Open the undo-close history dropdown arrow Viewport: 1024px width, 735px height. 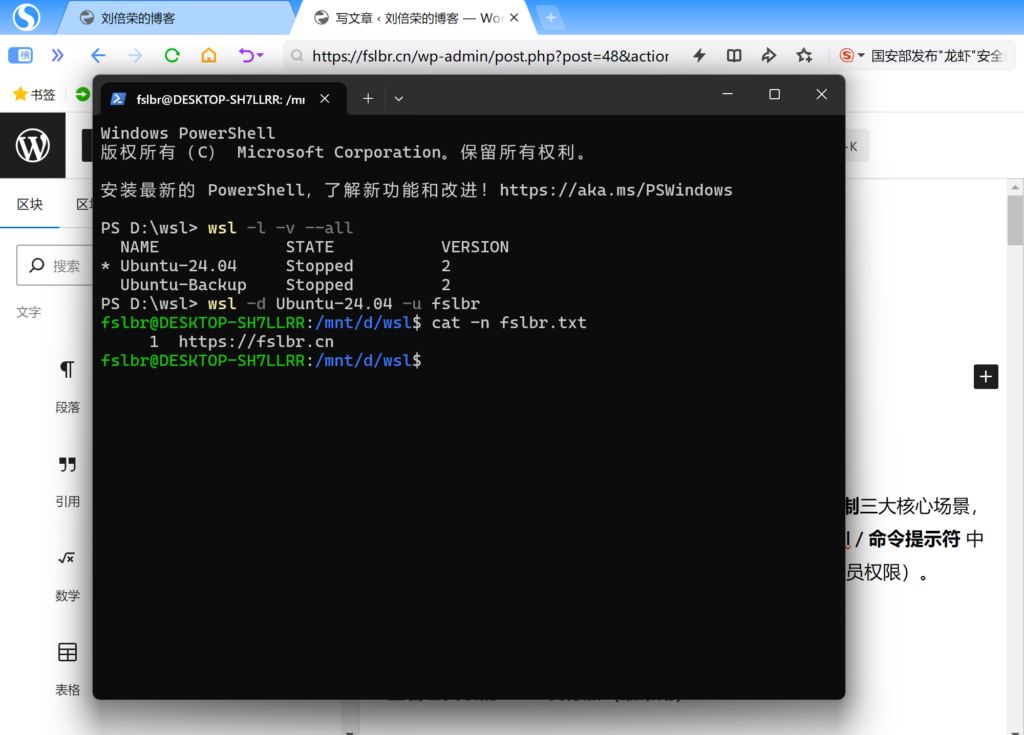pos(260,55)
